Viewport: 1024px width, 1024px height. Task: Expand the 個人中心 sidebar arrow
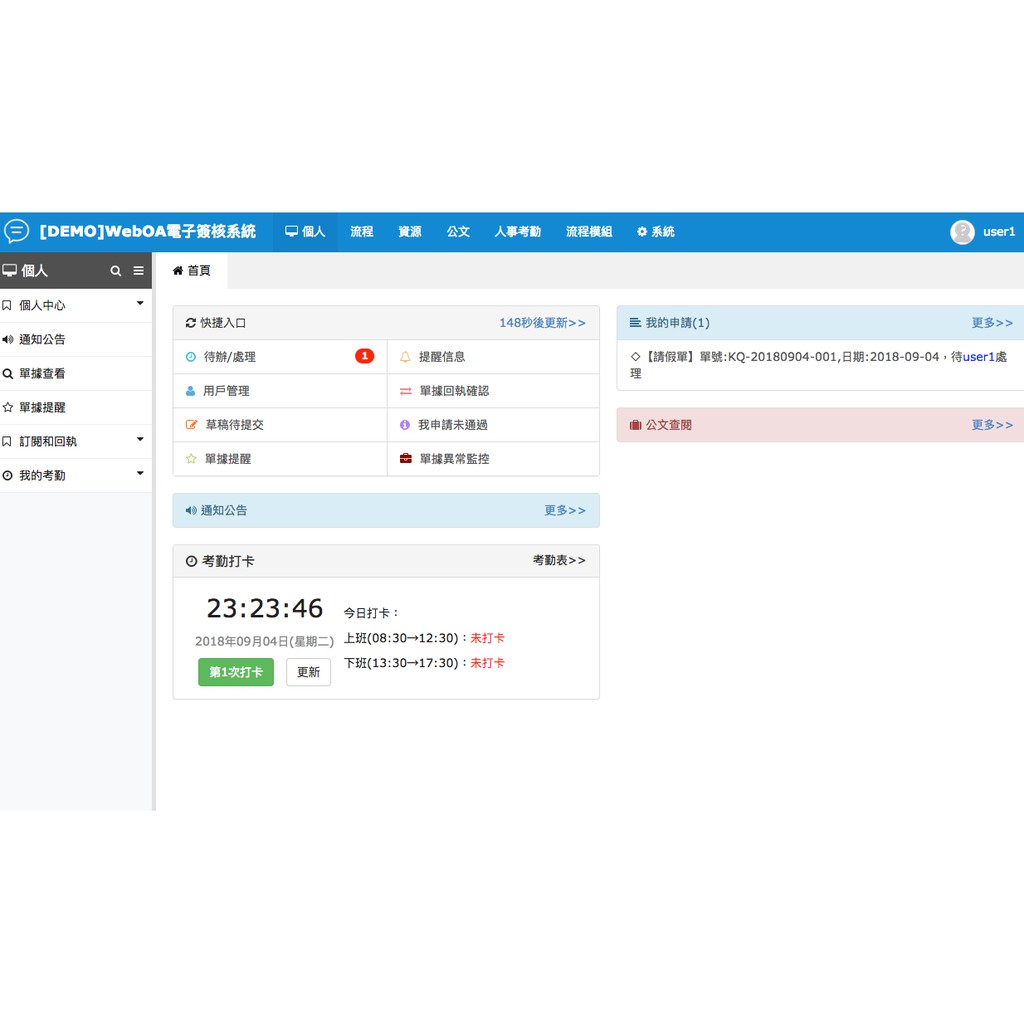point(140,303)
